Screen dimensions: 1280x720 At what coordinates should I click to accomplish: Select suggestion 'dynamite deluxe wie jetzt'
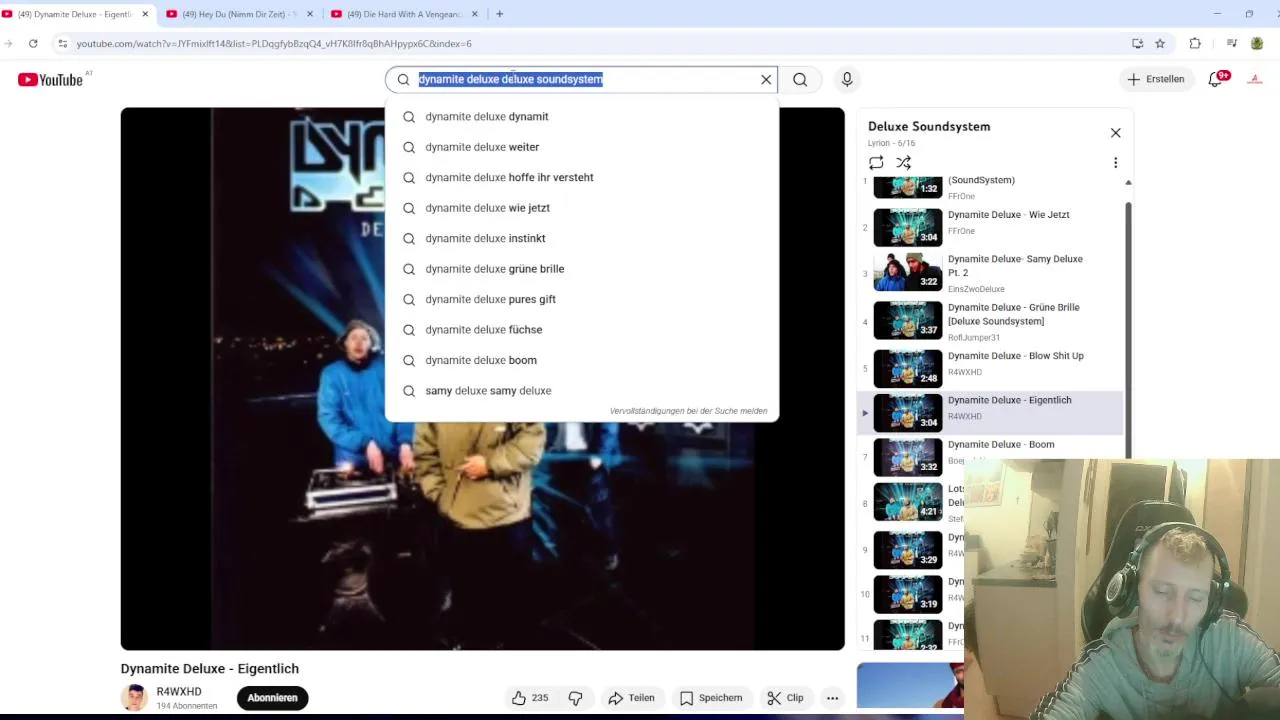point(582,208)
